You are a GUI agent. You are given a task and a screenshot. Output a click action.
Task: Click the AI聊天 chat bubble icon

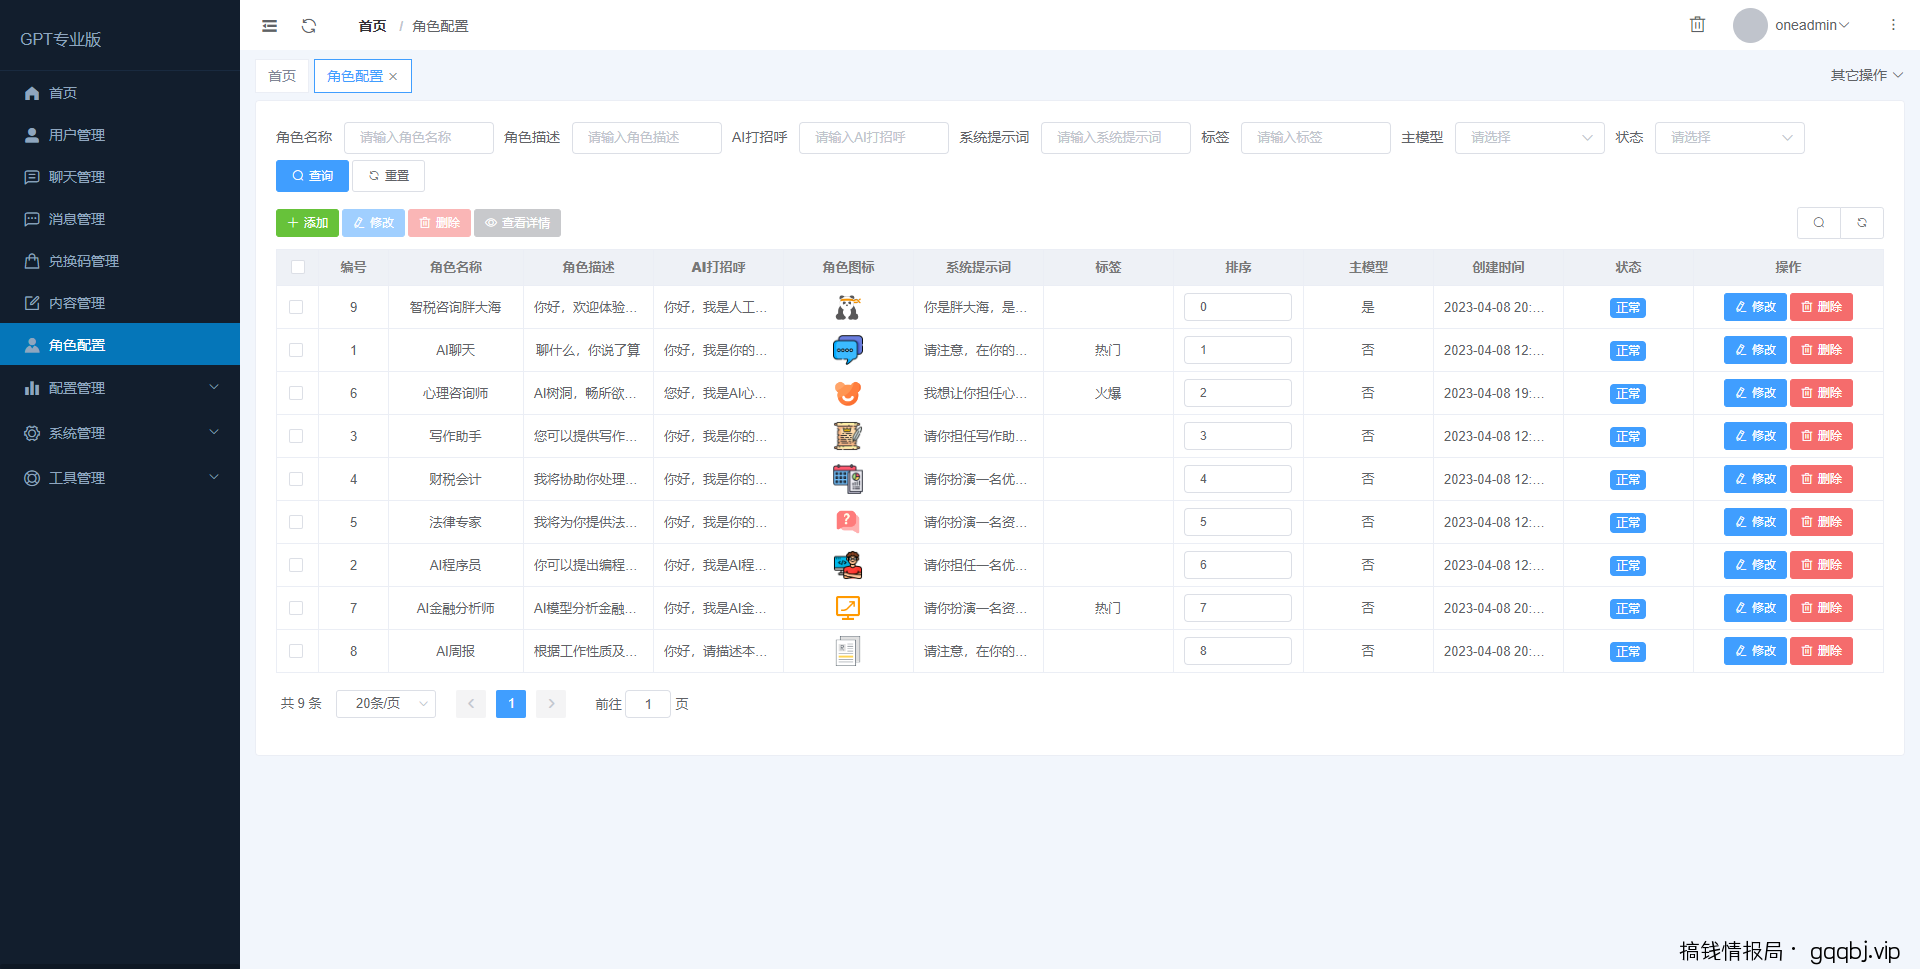tap(847, 350)
